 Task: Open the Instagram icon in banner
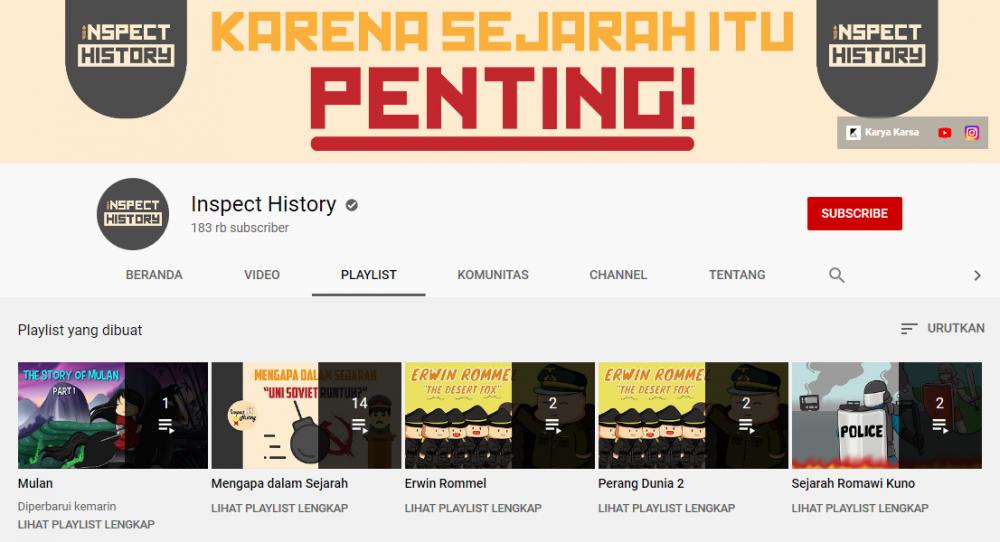pos(971,133)
